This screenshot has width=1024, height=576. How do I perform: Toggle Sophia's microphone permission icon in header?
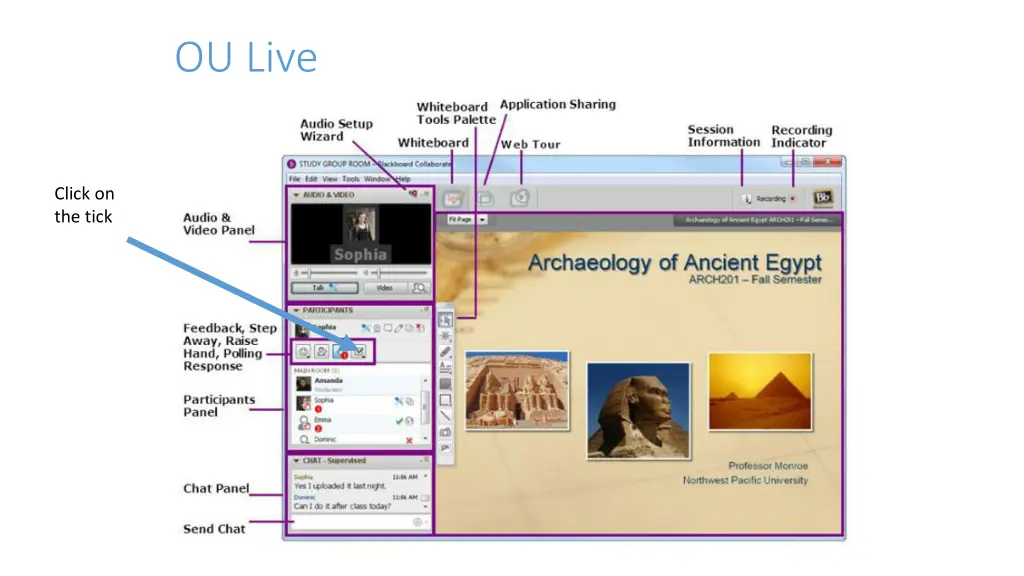(x=366, y=328)
